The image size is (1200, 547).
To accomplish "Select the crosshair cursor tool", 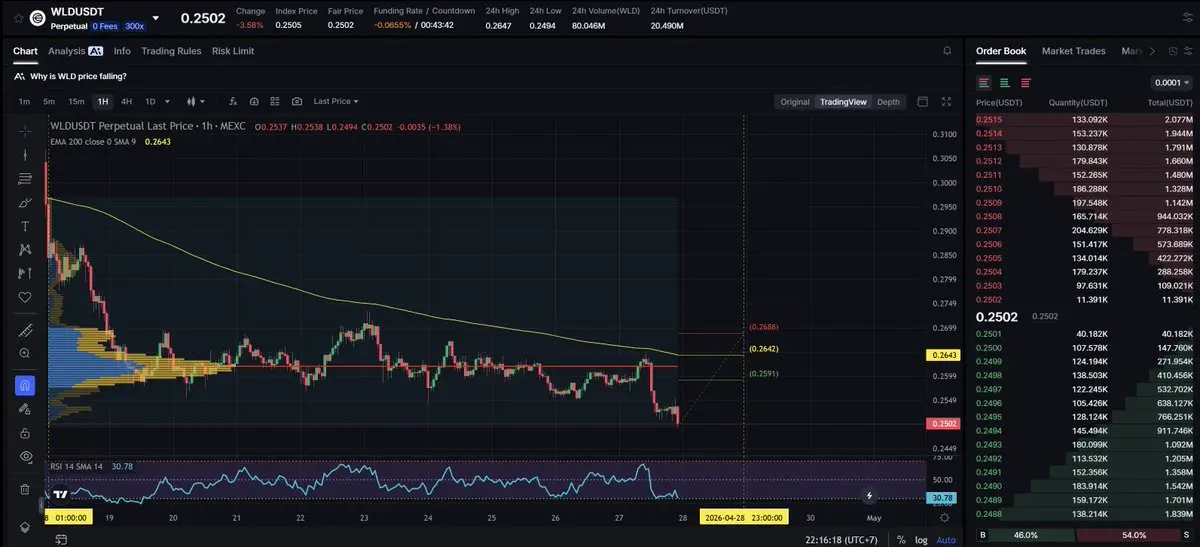I will (x=25, y=131).
